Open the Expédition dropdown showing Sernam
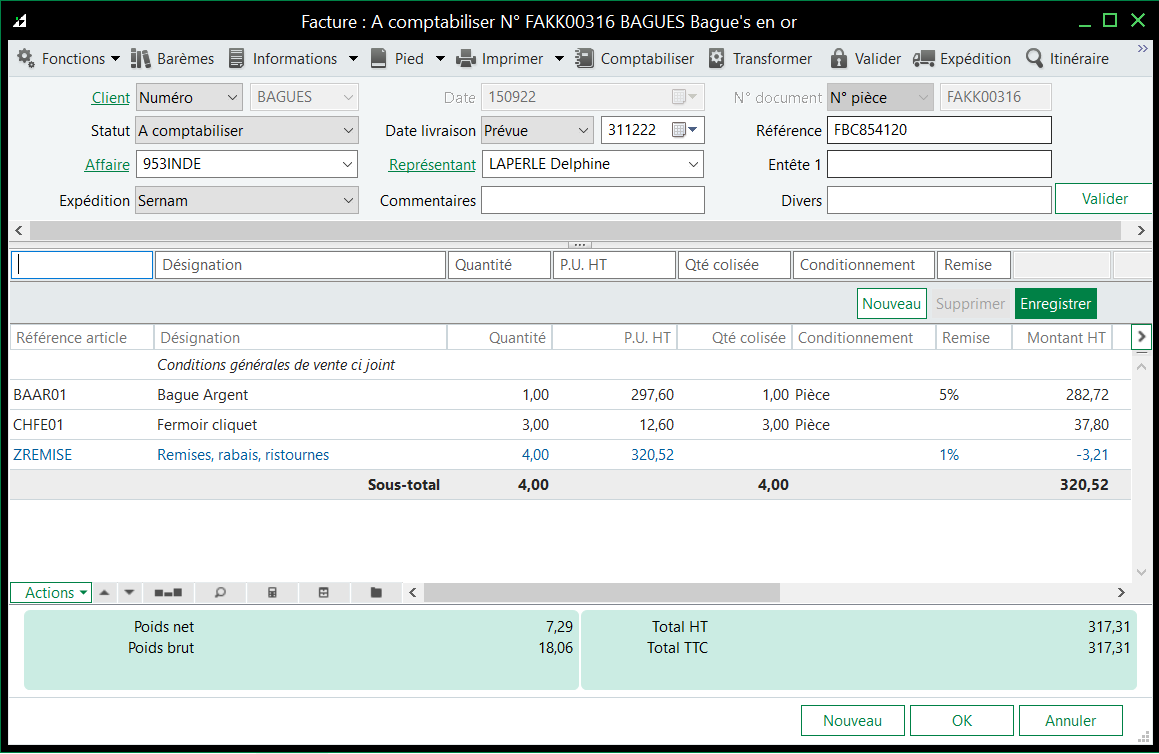 click(x=247, y=200)
